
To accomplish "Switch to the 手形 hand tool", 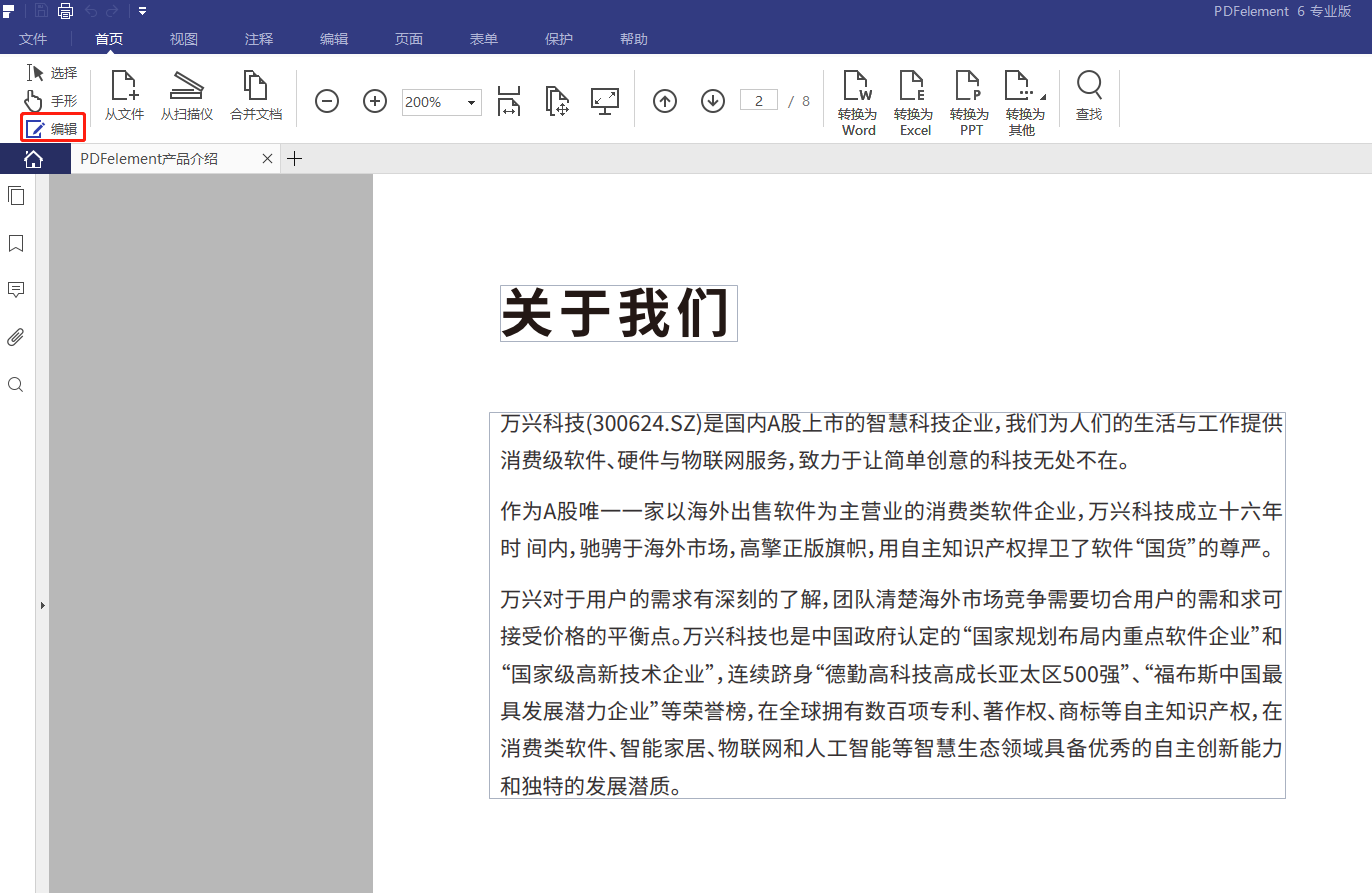I will coord(52,100).
